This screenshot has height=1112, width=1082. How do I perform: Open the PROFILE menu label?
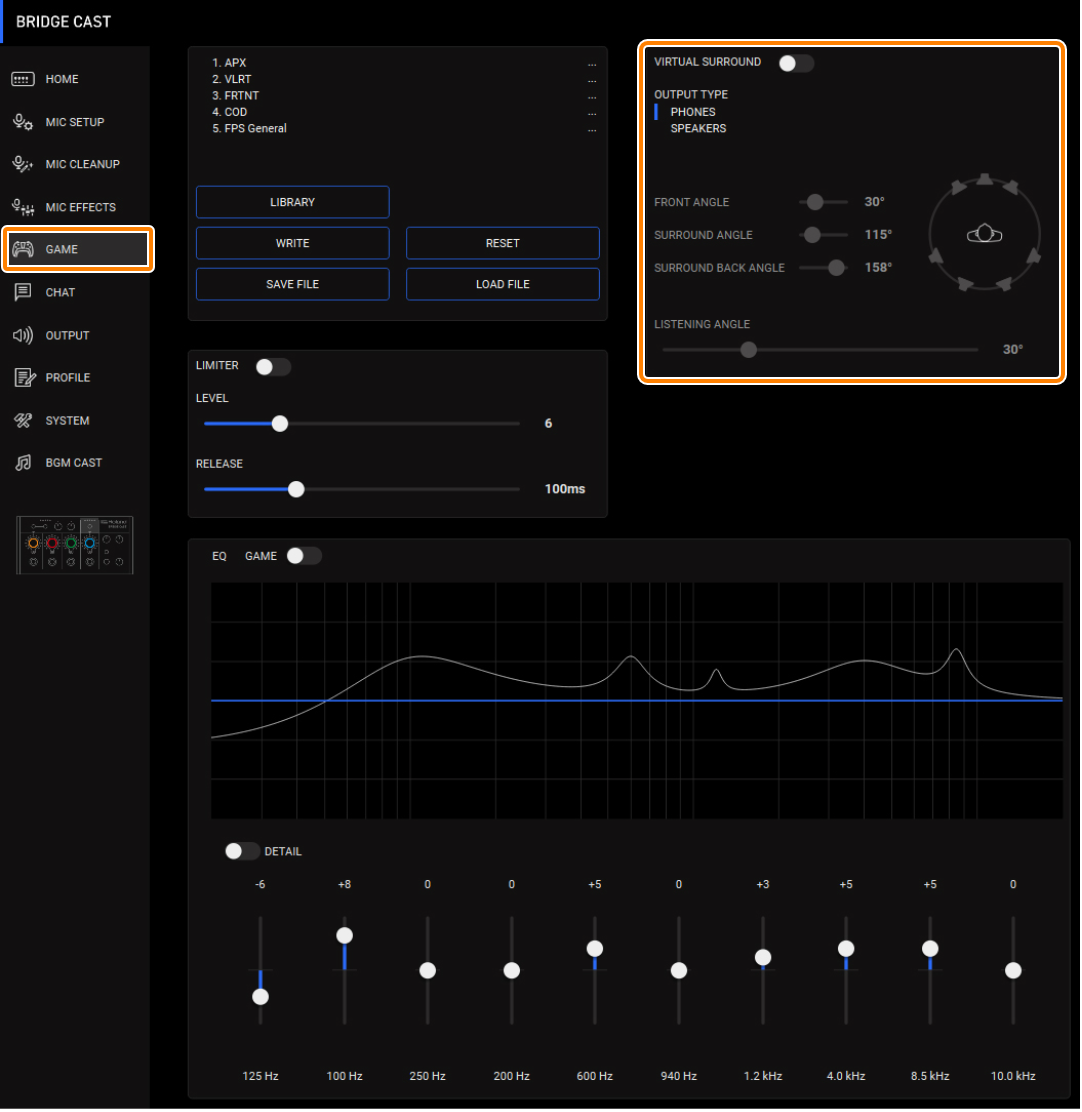[x=67, y=378]
